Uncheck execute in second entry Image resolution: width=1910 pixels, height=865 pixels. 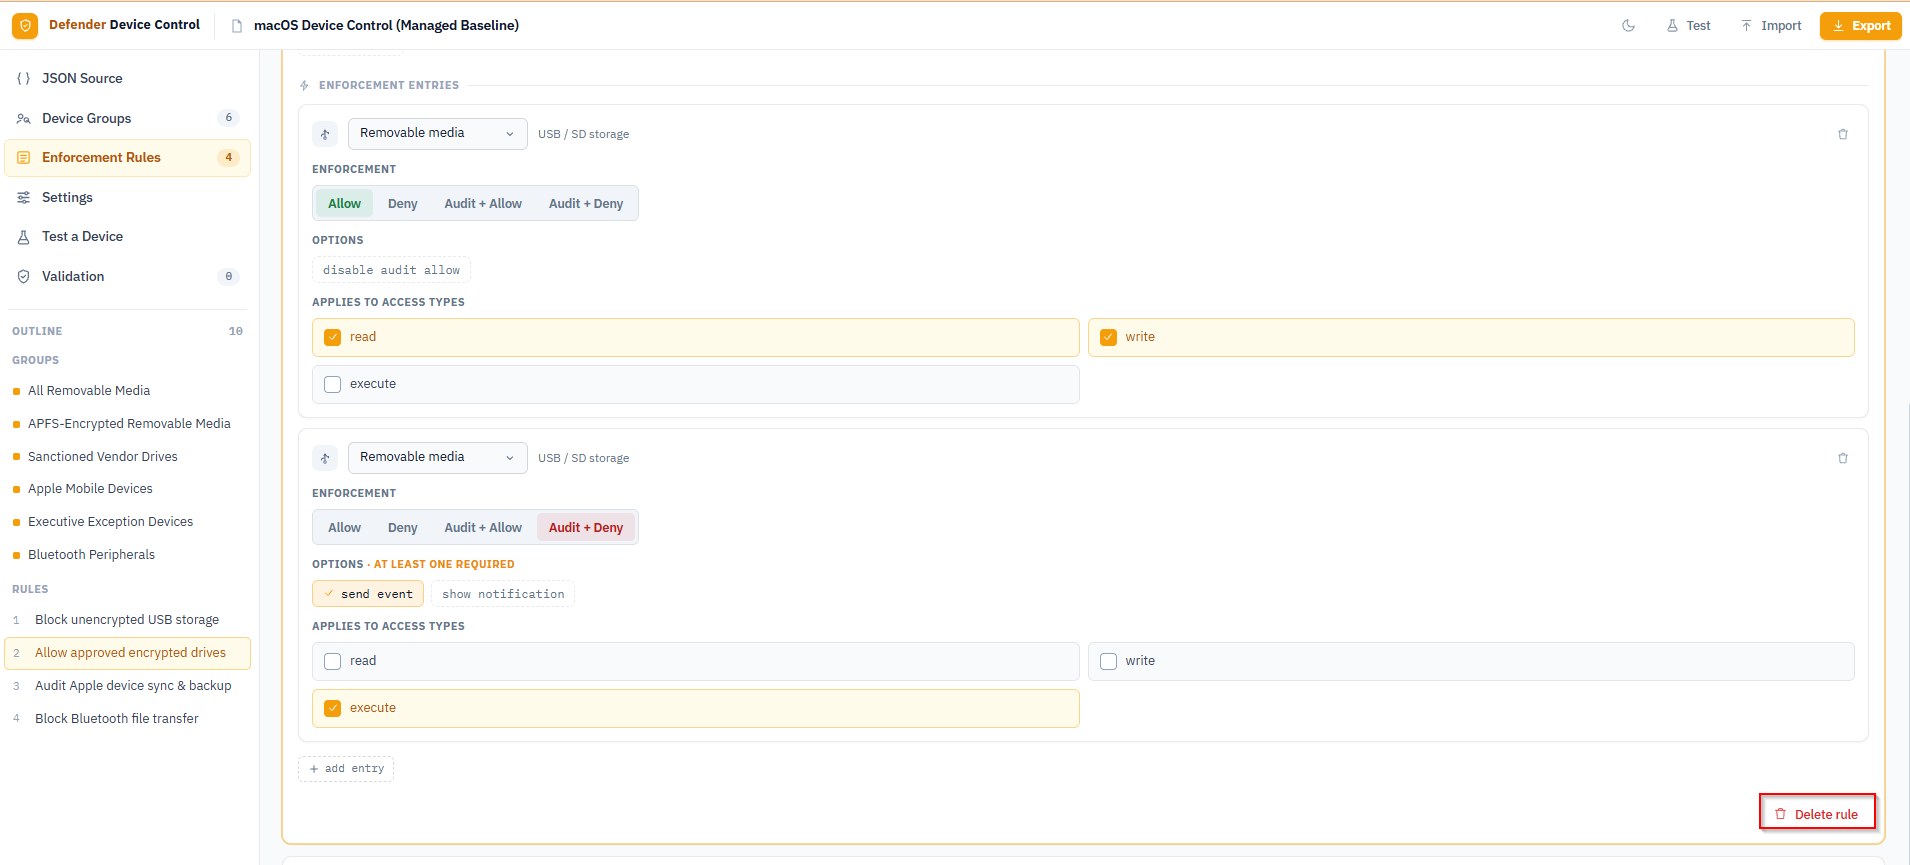[x=695, y=708]
